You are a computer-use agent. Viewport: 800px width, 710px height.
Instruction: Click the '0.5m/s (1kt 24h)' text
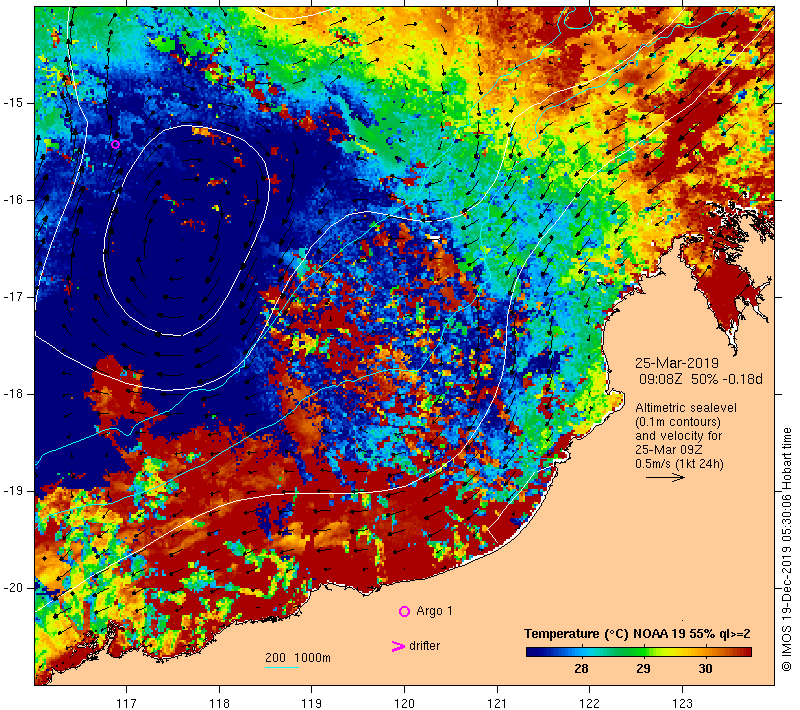point(679,464)
